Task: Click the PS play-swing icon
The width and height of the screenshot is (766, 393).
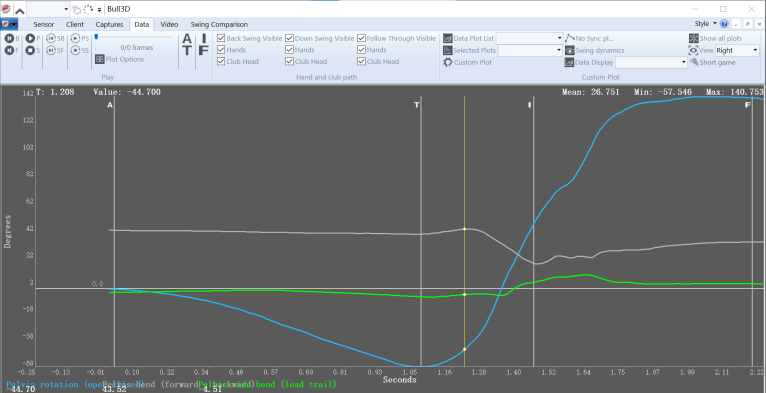Action: tap(75, 38)
